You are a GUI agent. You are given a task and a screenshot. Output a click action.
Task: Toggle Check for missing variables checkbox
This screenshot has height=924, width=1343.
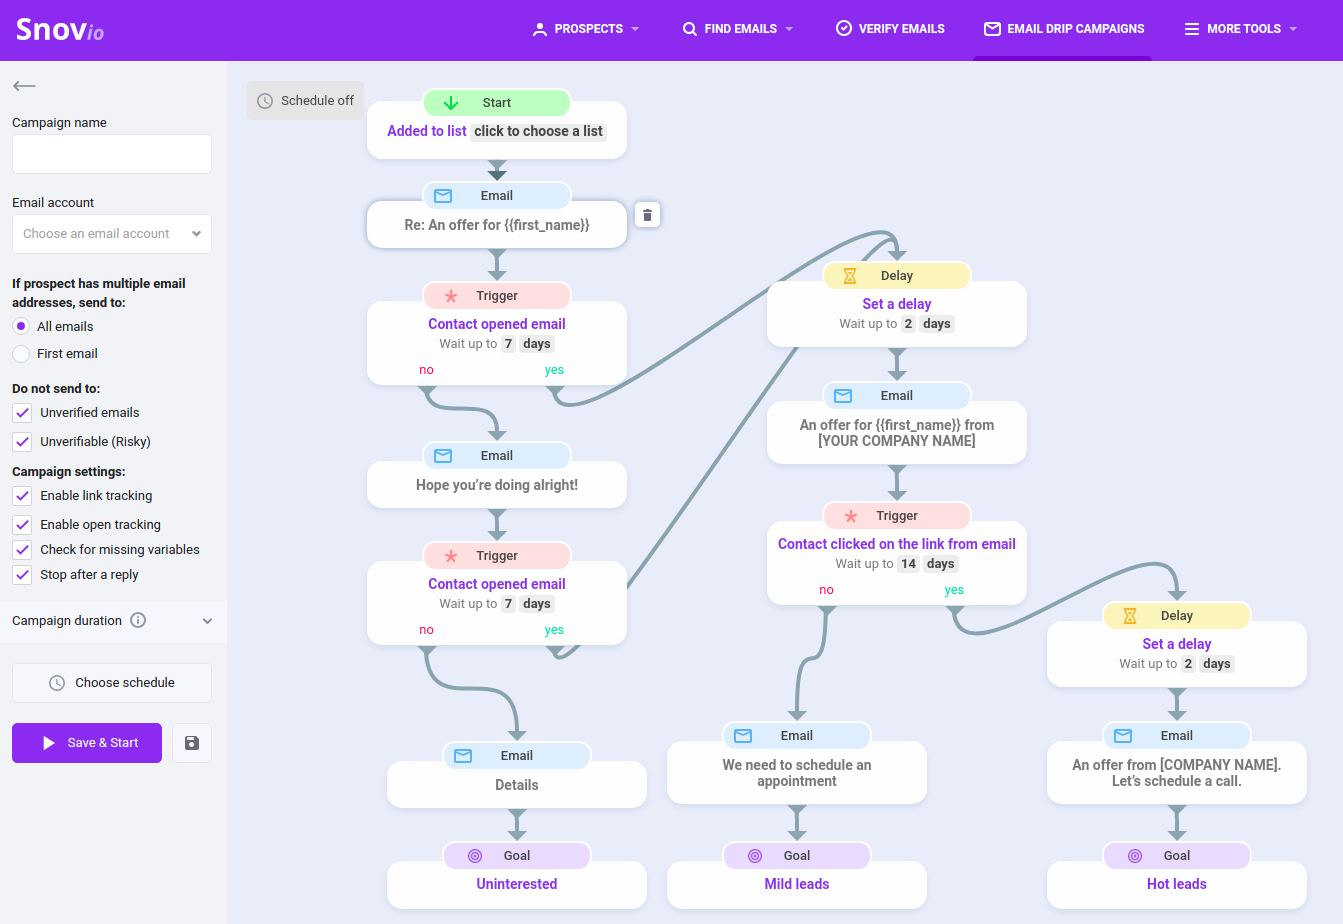click(x=22, y=549)
